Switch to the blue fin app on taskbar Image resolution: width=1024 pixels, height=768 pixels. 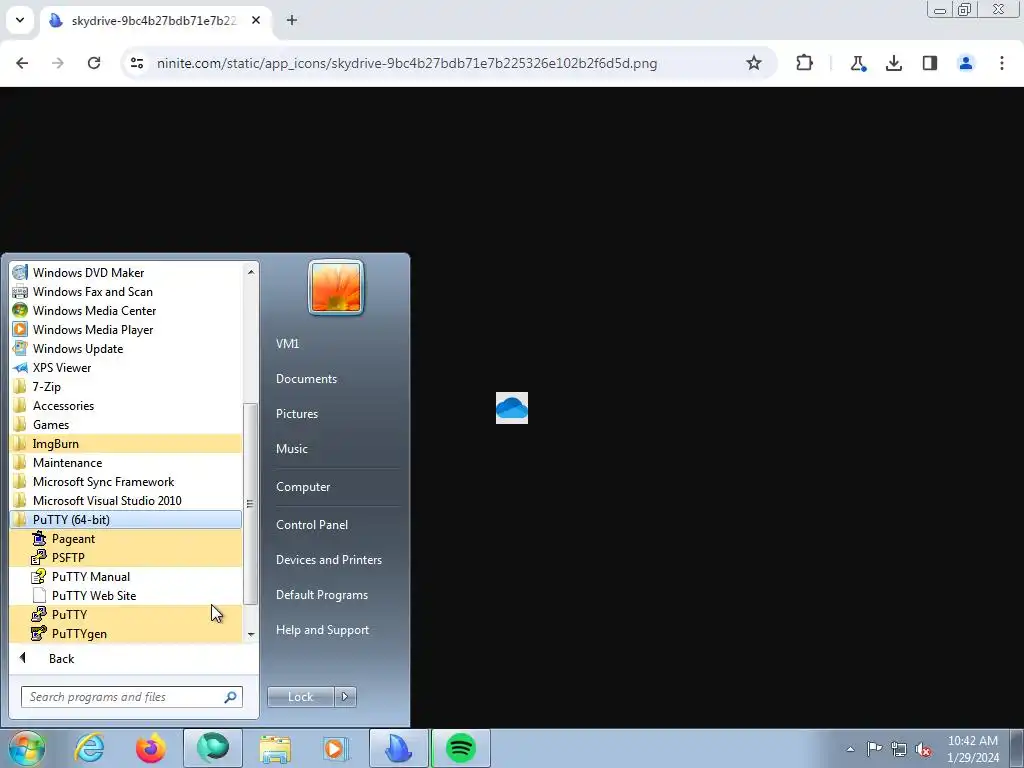(398, 748)
